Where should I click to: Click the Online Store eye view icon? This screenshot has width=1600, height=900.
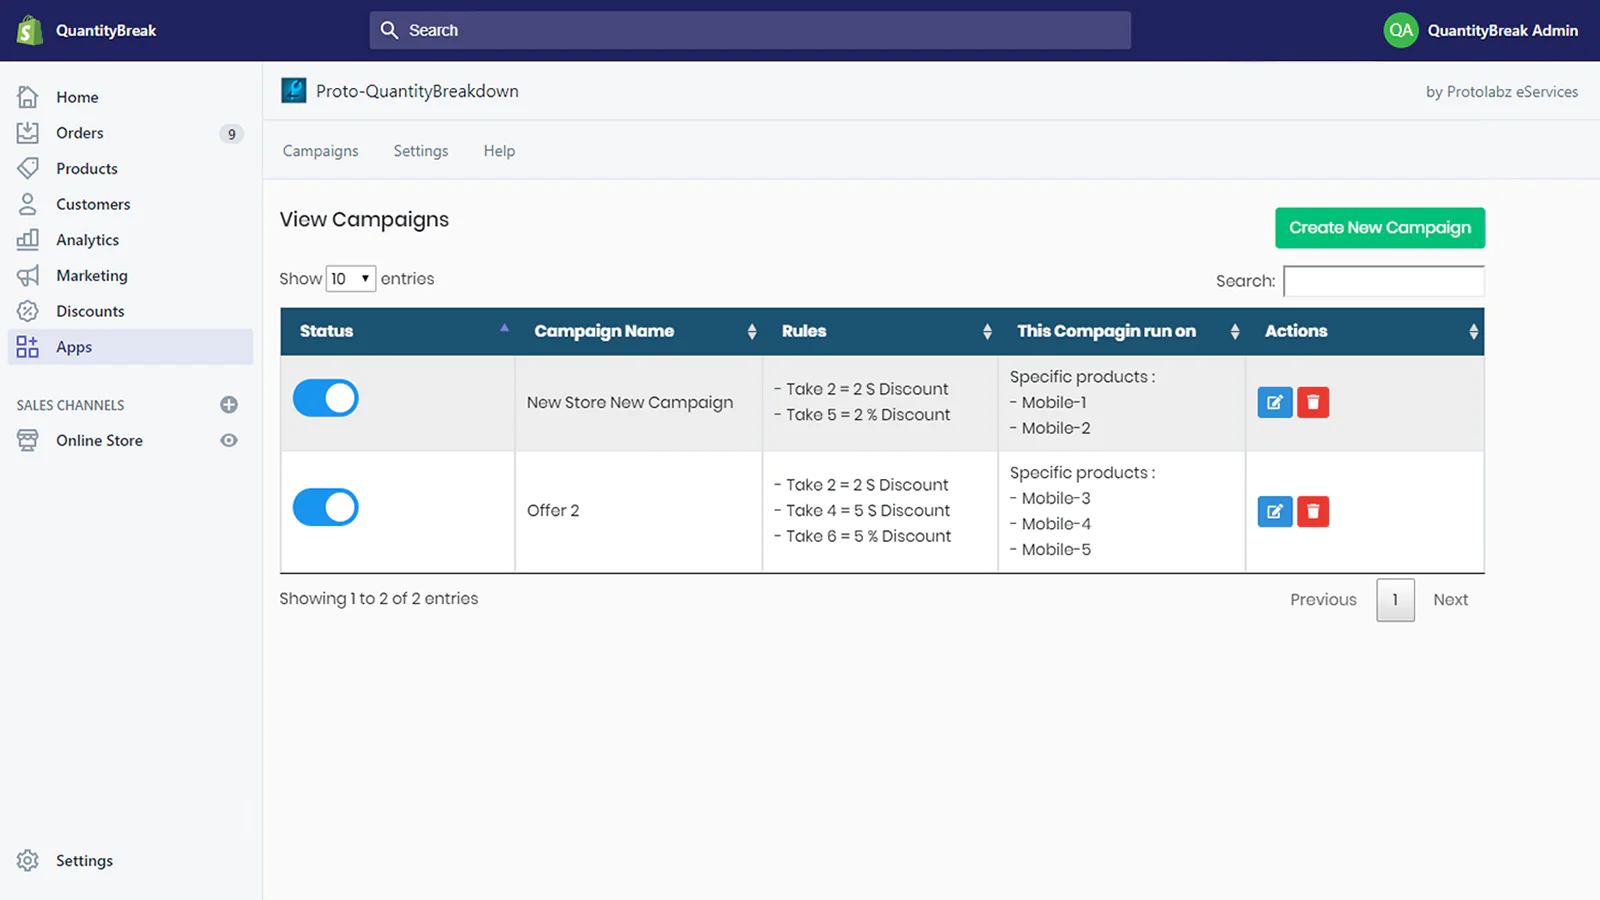229,441
